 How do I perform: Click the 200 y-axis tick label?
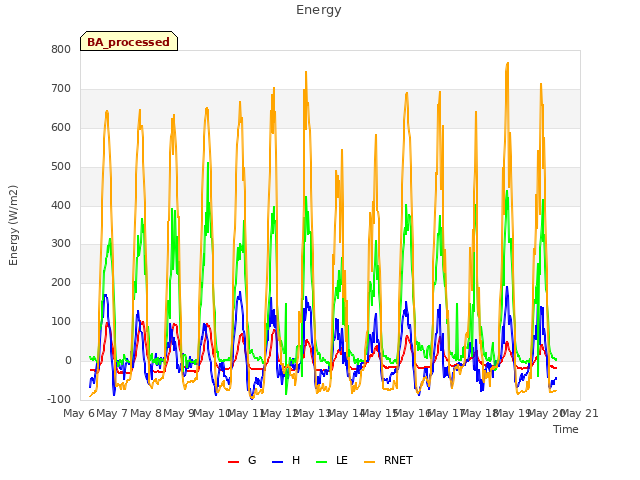tap(61, 282)
